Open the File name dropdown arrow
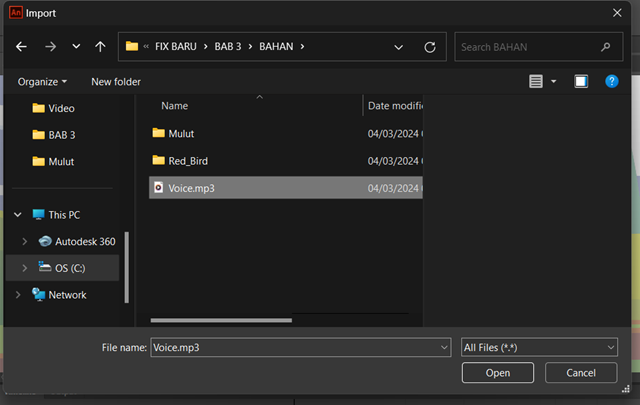Screen dimensions: 640x405 coord(444,347)
